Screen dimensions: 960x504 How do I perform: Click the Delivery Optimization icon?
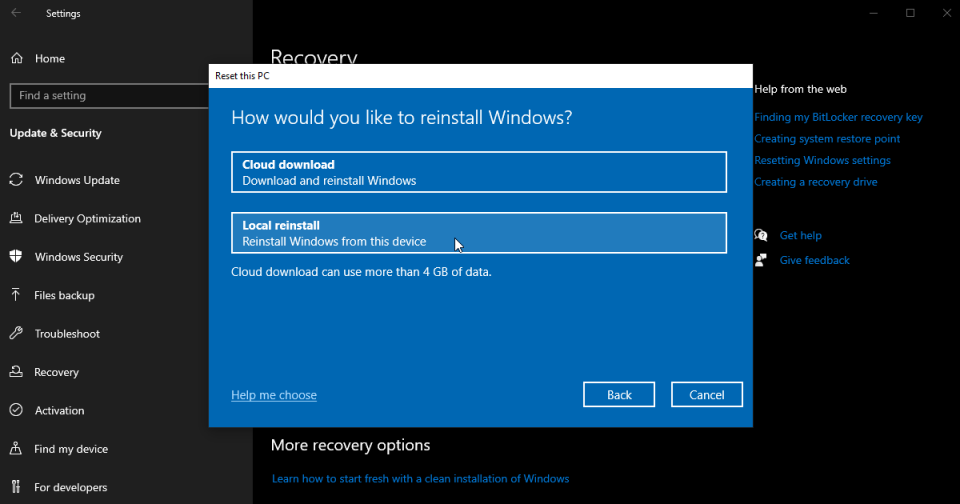17,218
